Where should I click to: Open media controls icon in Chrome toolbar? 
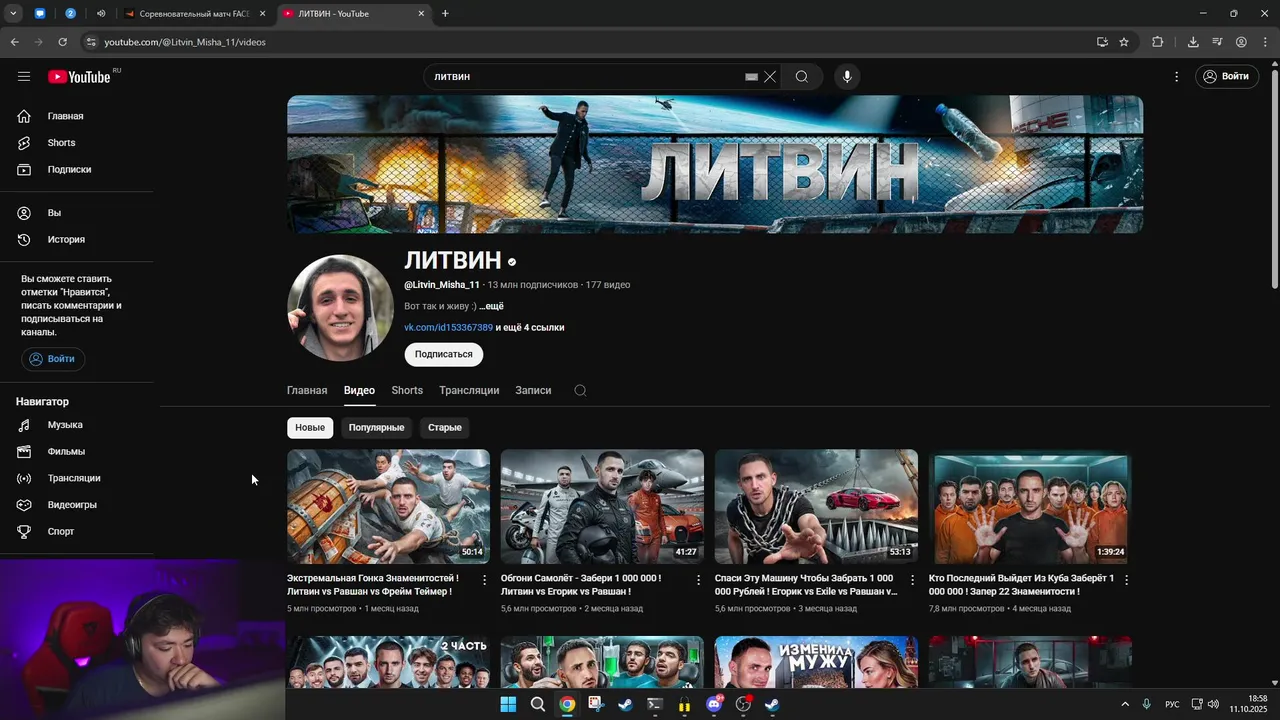1217,42
